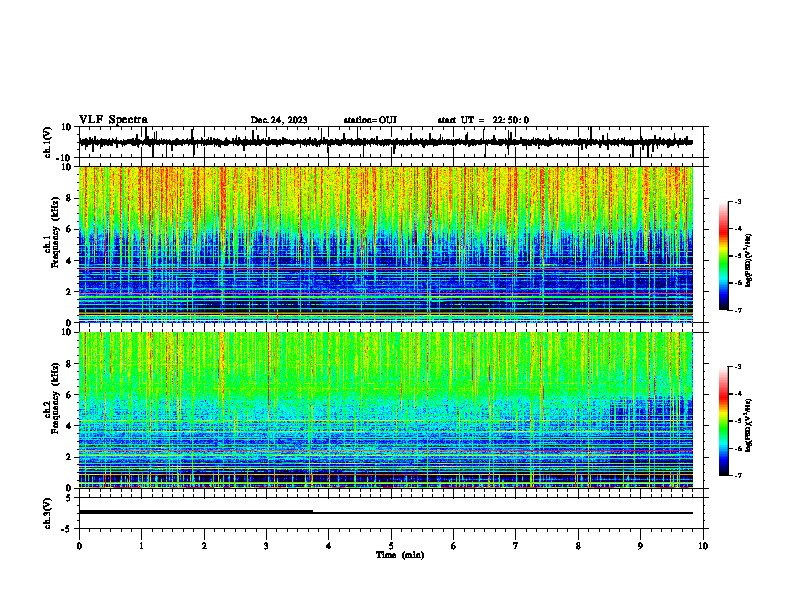Viewport: 792px width, 612px height.
Task: Click the ch.1 colorbar "log(PSD)" units label
Action: 749,260
